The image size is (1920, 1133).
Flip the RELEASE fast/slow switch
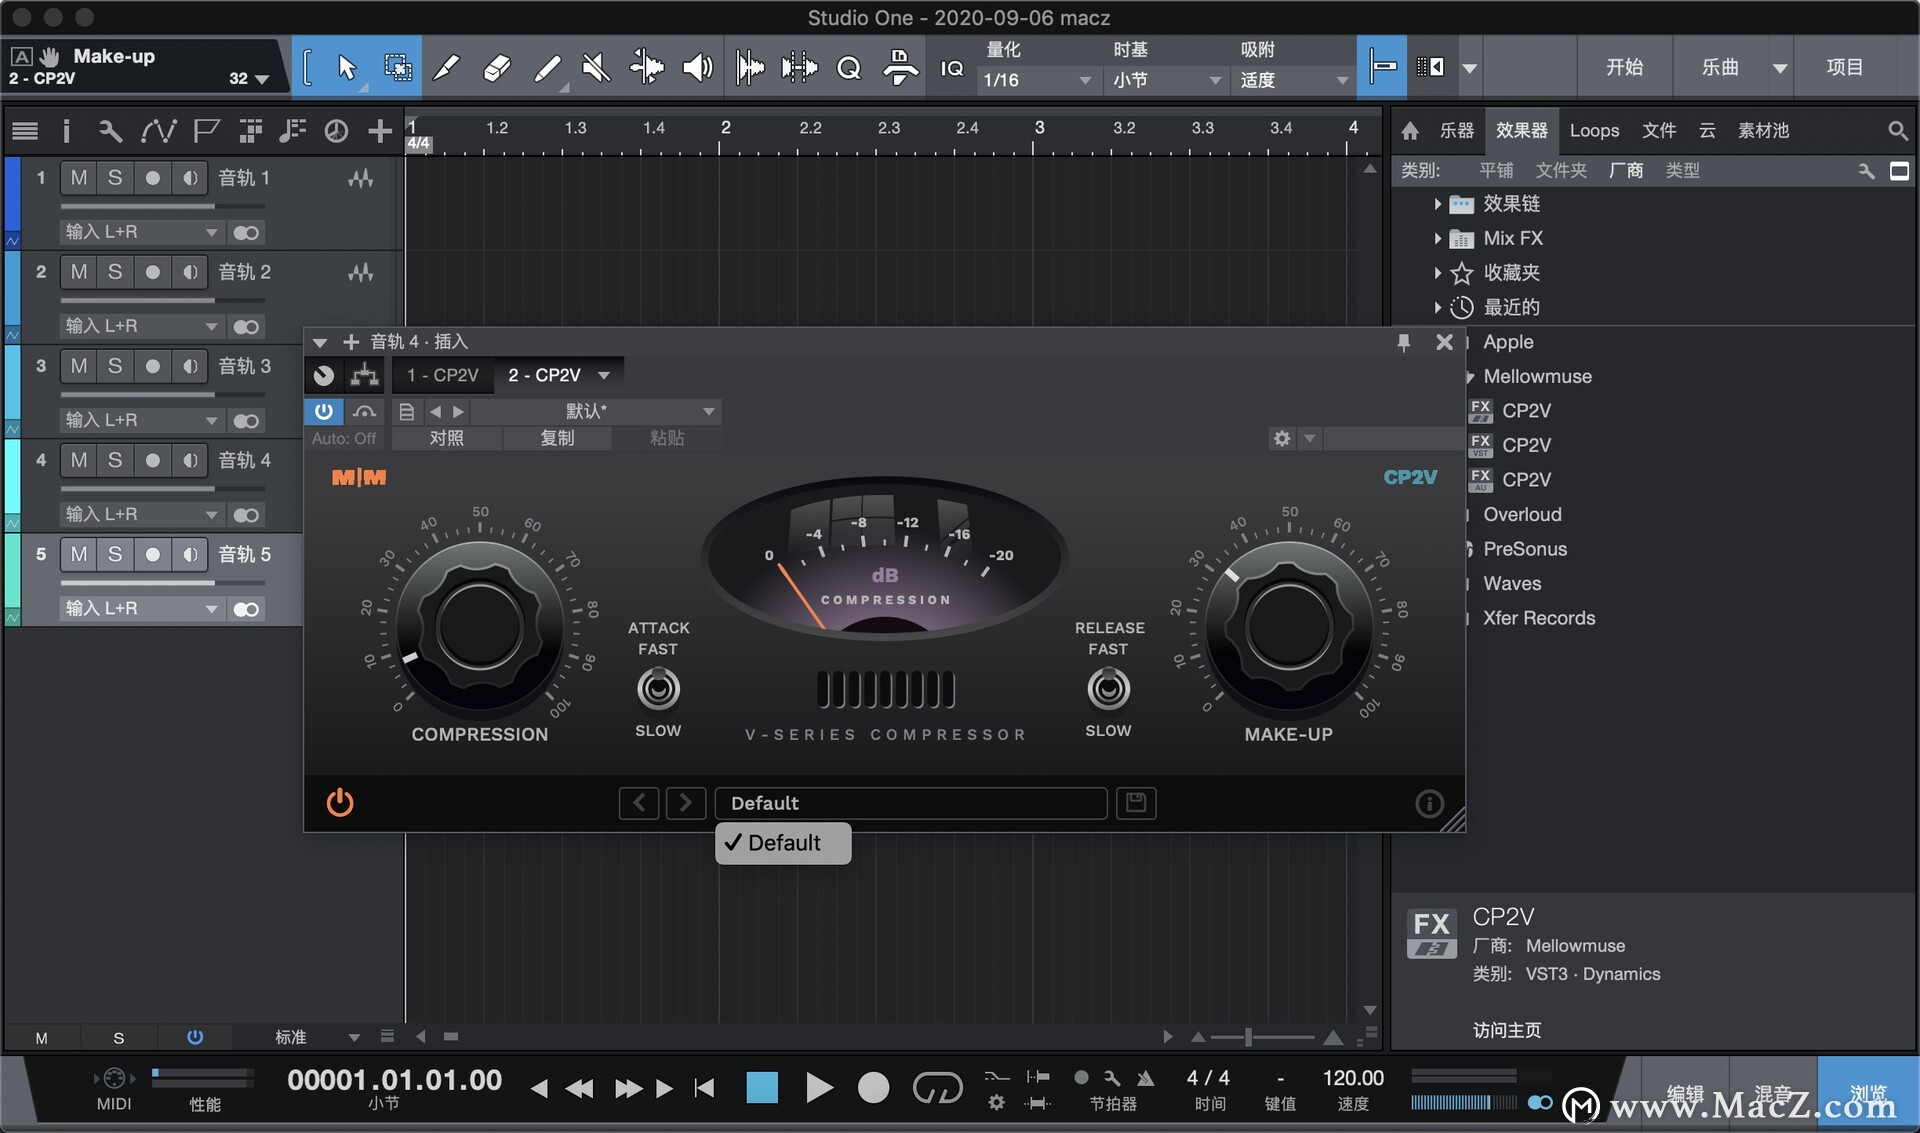point(1108,689)
